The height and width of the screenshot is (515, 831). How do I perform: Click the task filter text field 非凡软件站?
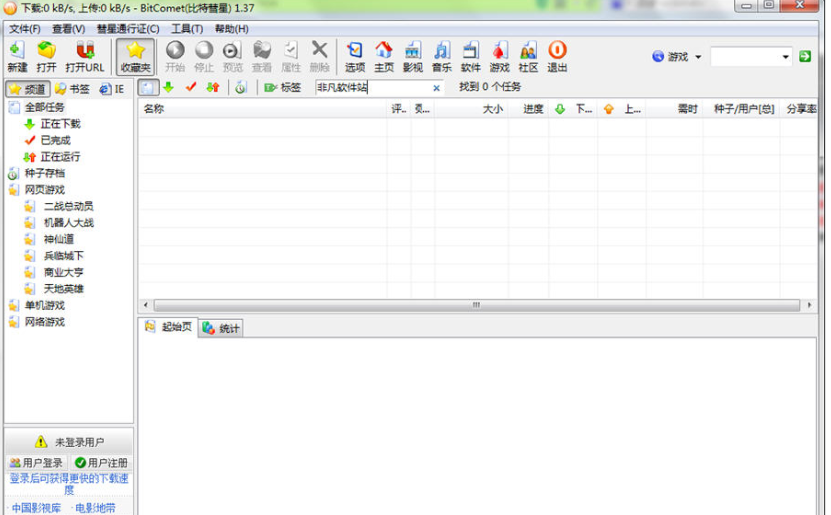click(x=373, y=87)
